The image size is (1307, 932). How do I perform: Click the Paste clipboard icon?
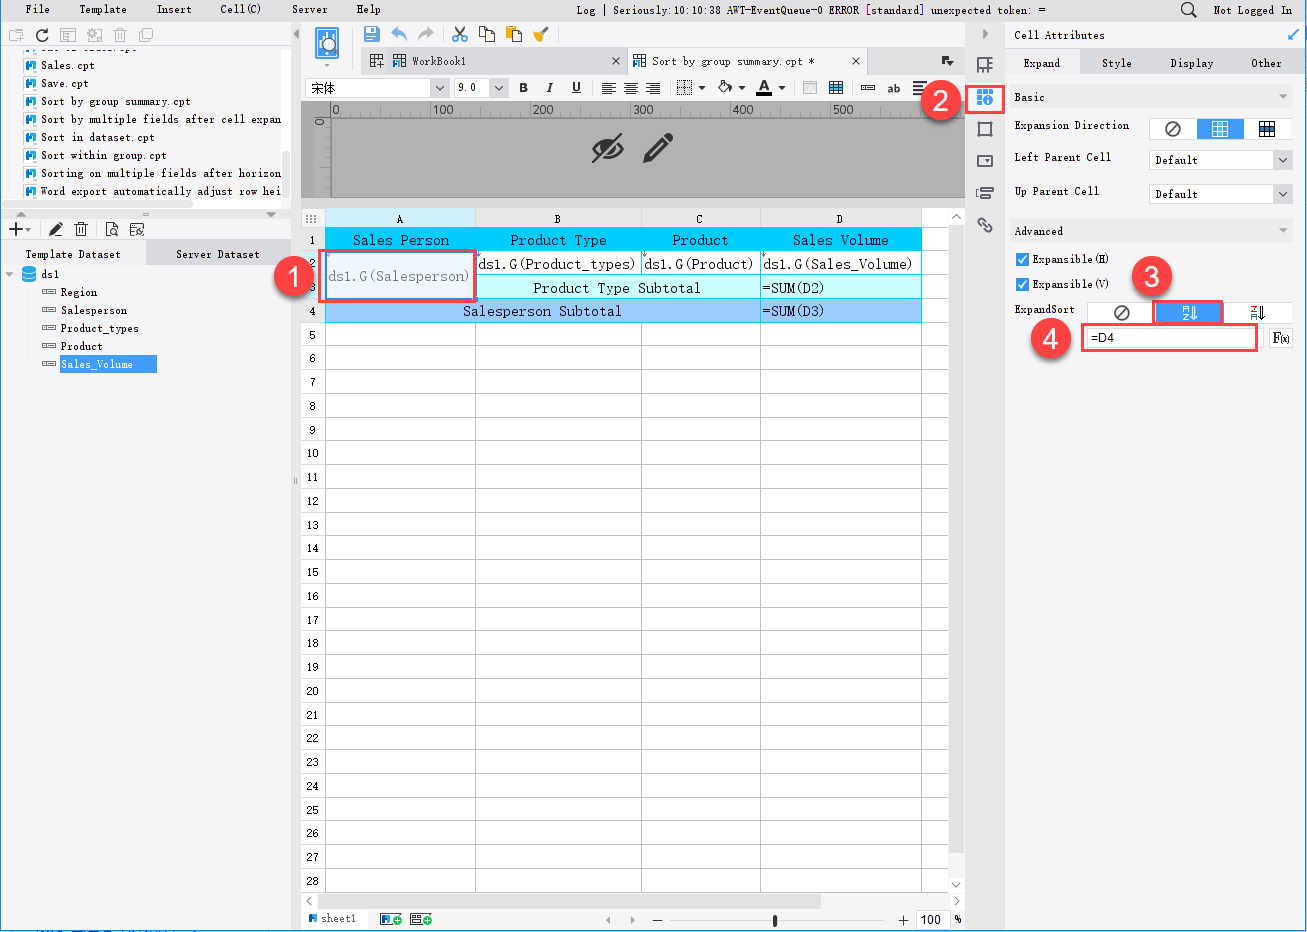pyautogui.click(x=514, y=34)
